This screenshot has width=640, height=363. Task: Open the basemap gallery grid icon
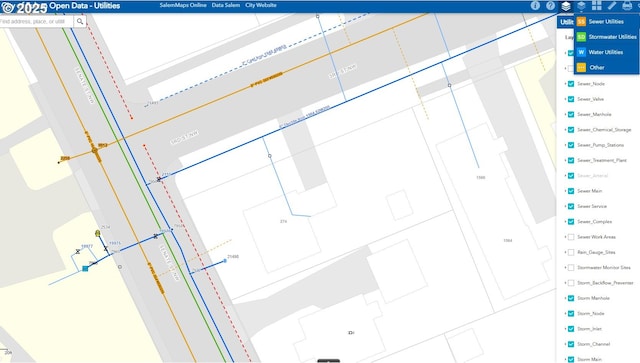[597, 5]
